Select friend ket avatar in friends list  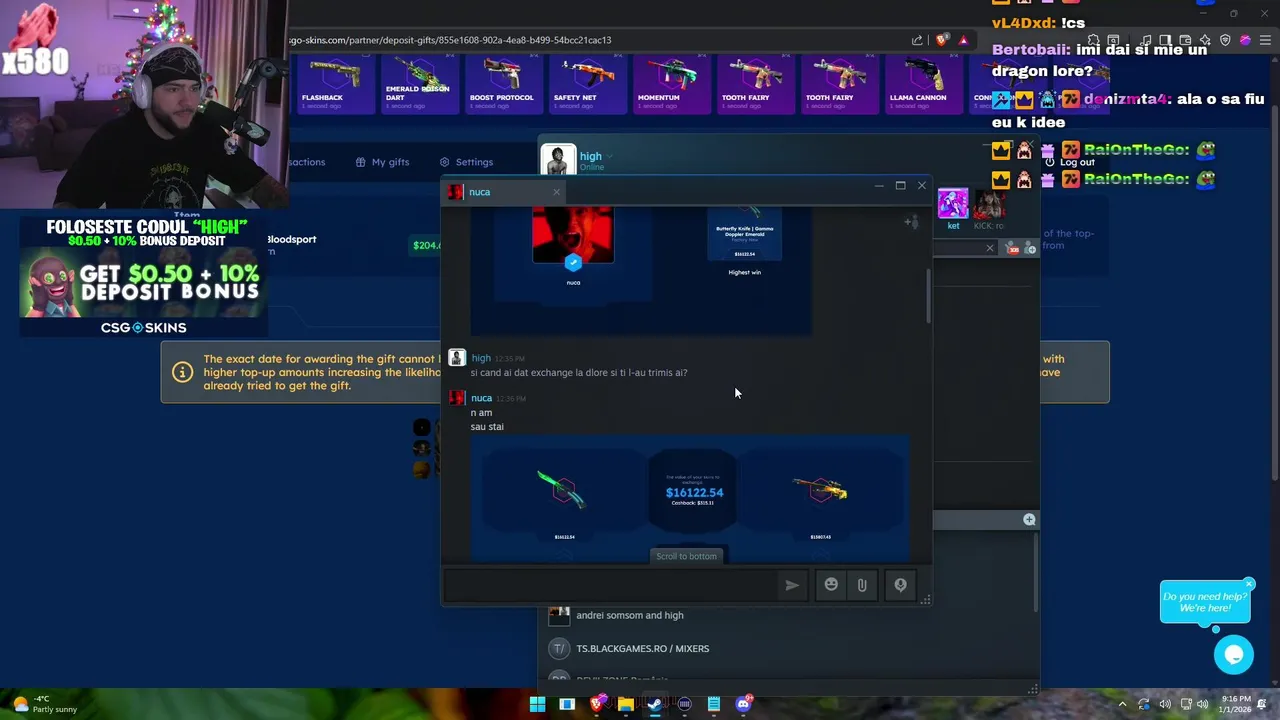point(953,205)
